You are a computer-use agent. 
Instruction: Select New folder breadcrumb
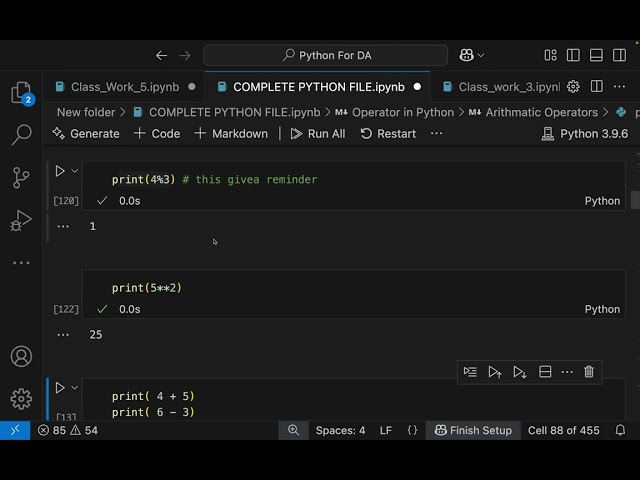[86, 112]
